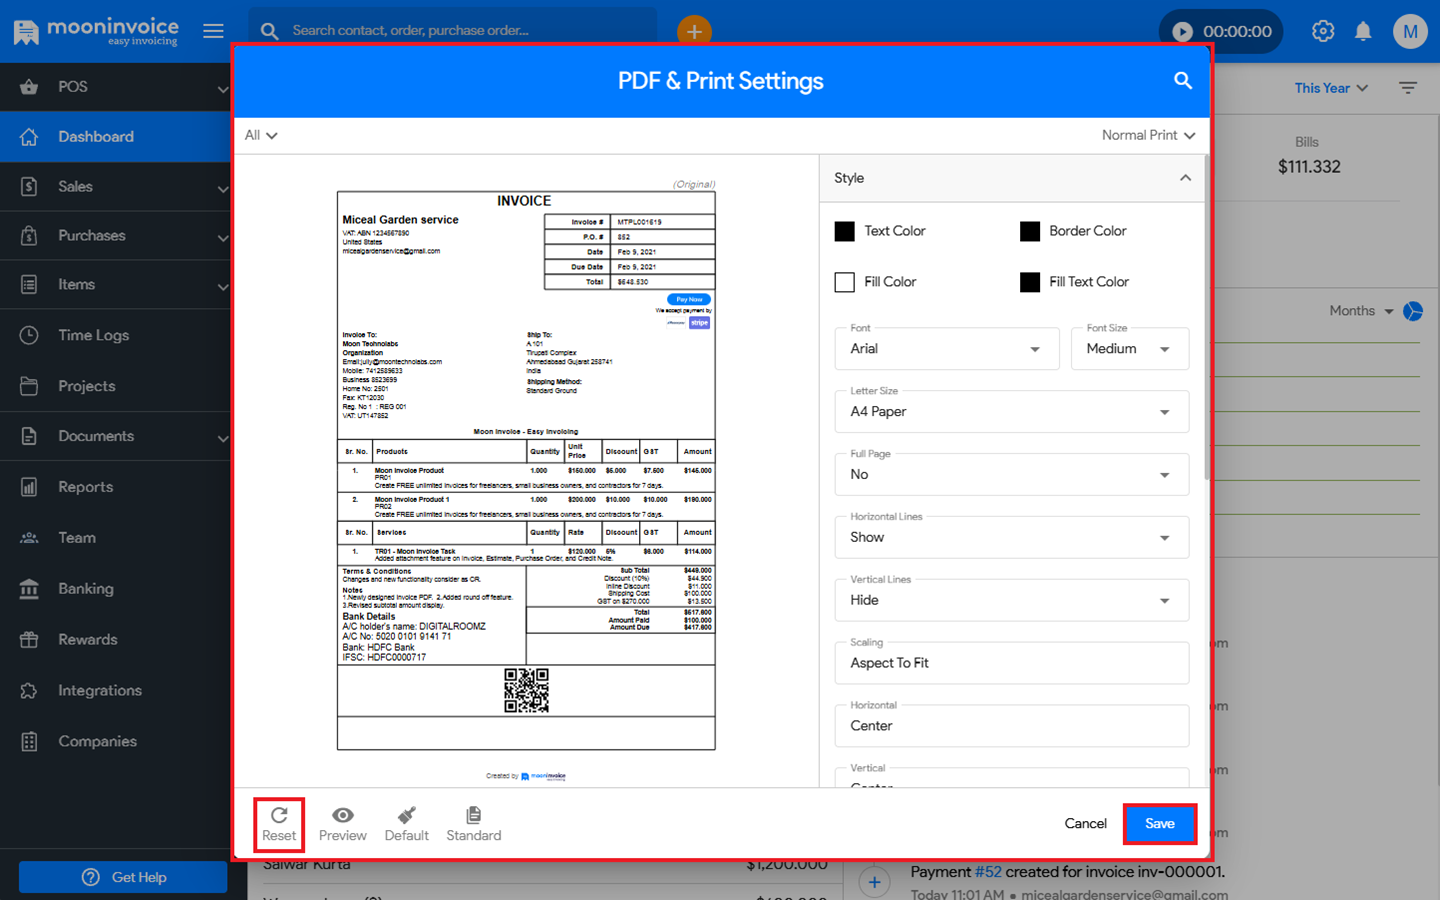
Task: Click search icon in PDF settings header
Action: pyautogui.click(x=1182, y=81)
